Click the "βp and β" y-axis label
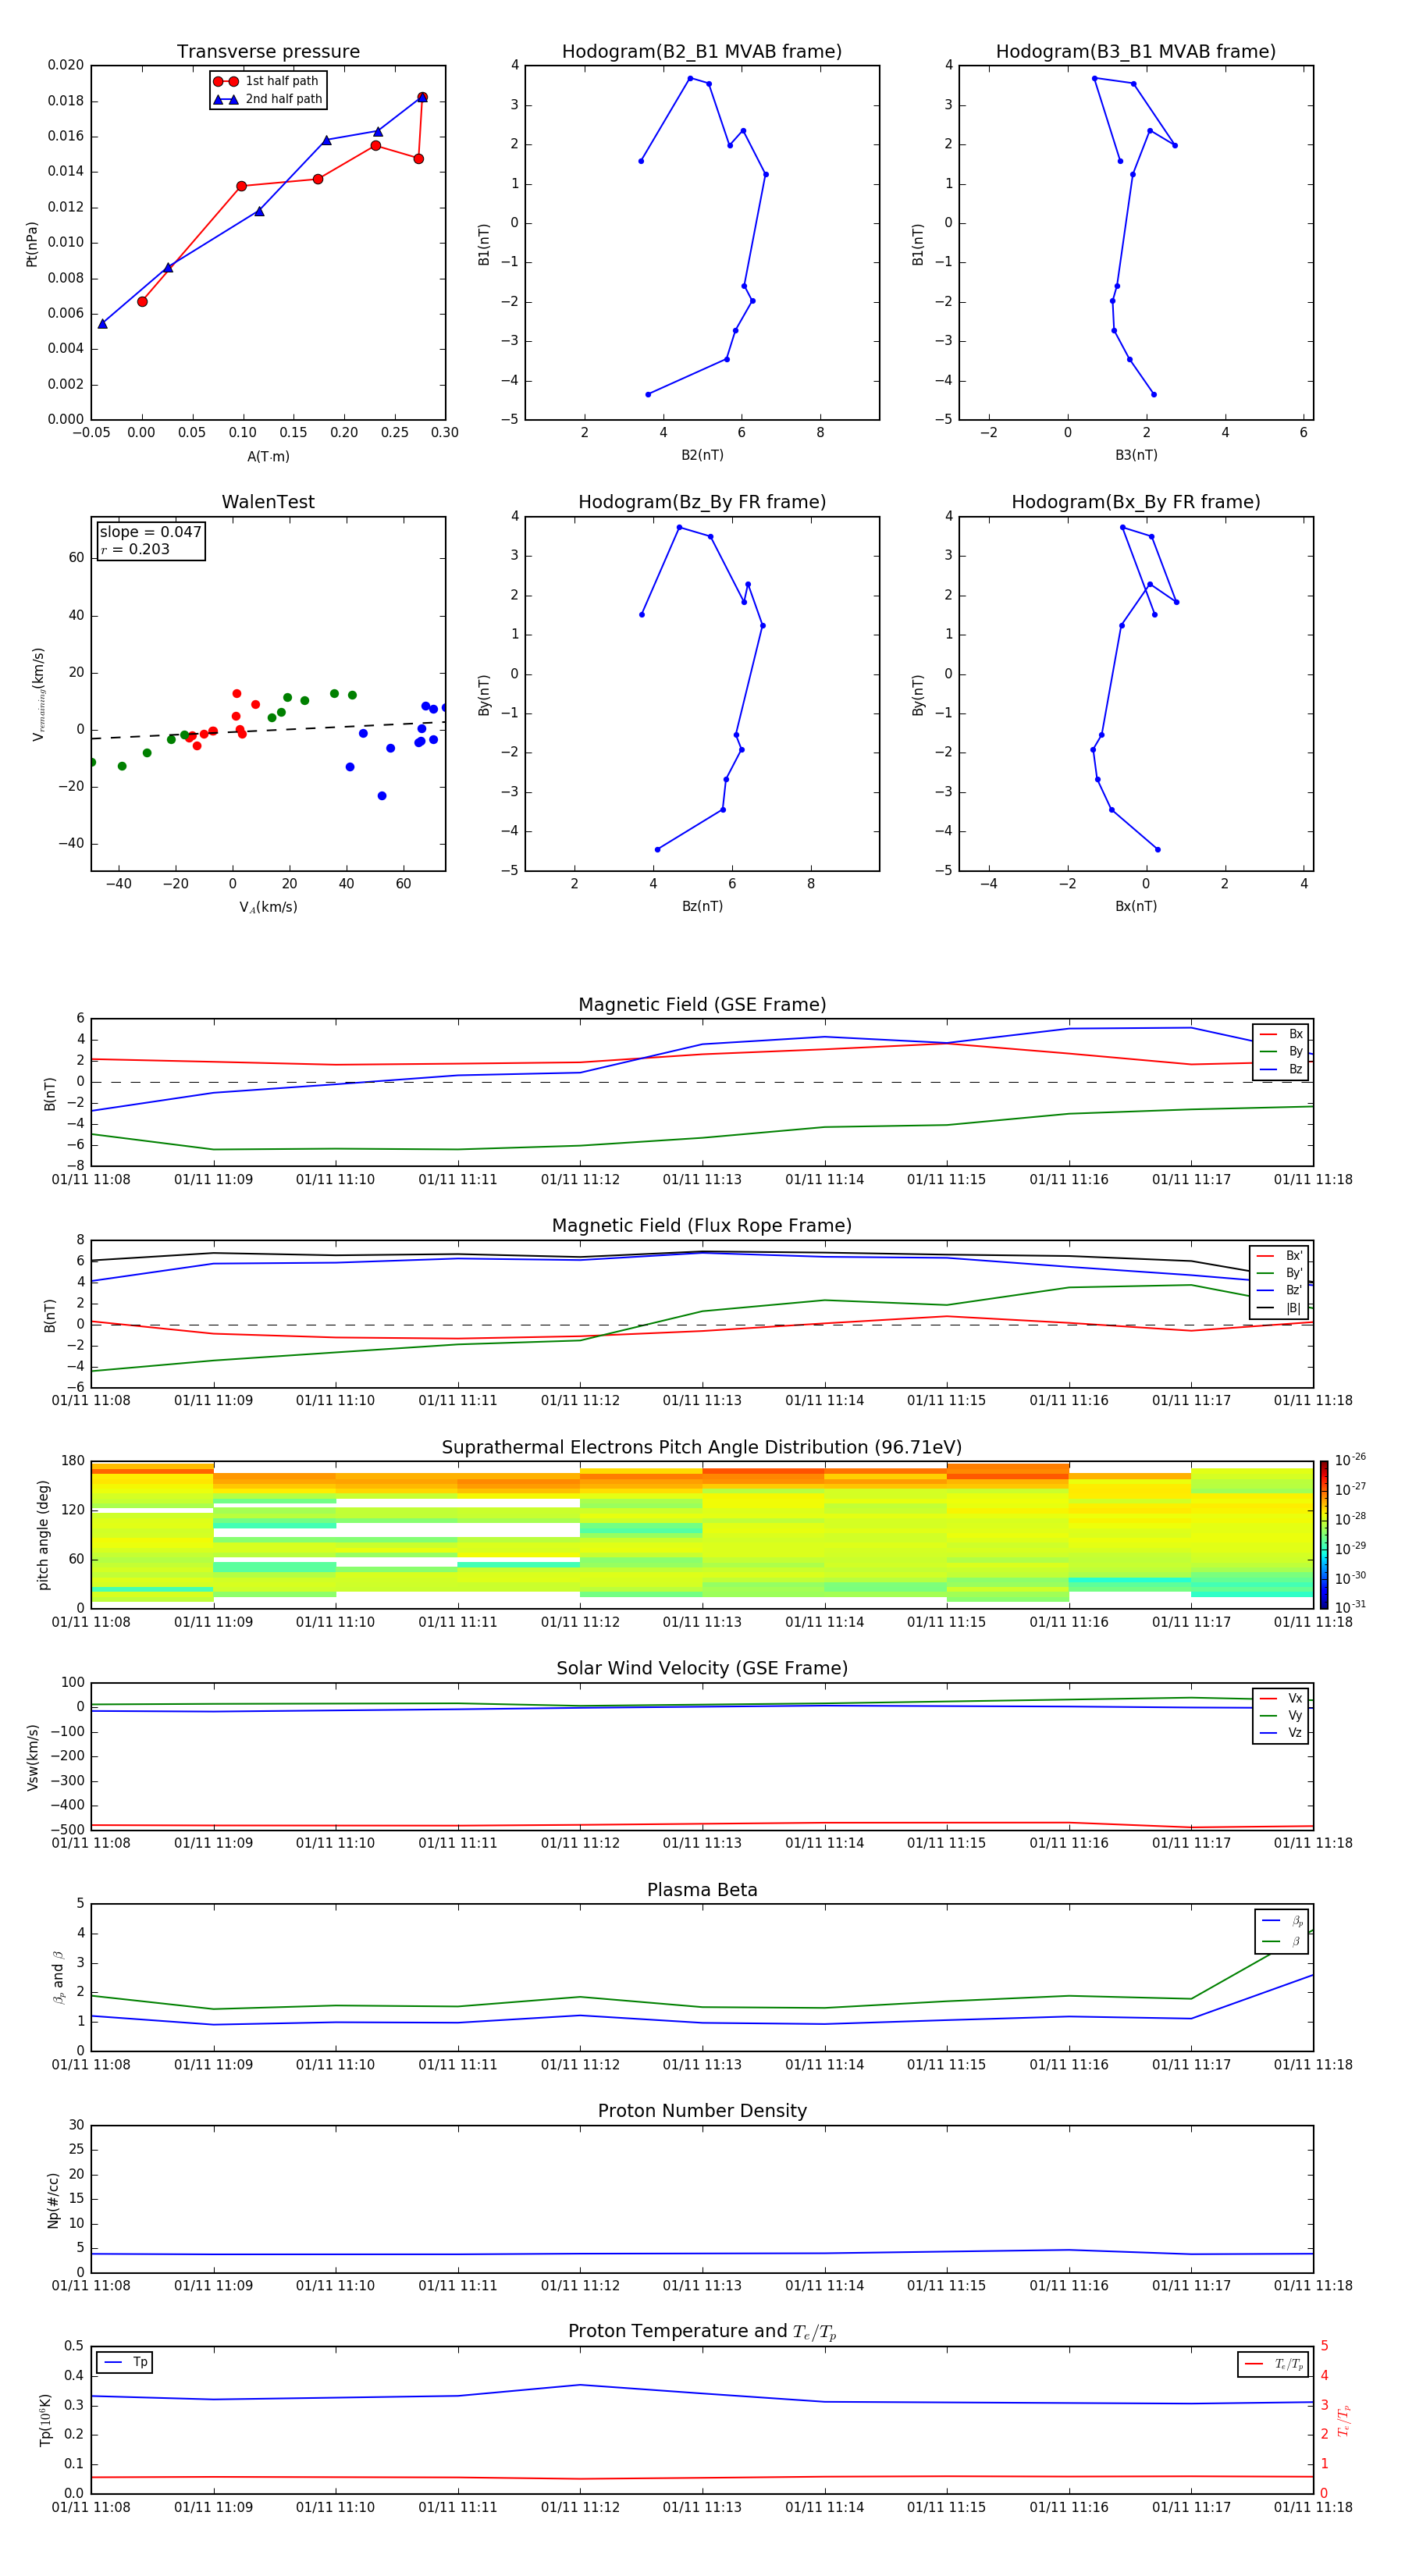1405x2576 pixels. coord(59,1977)
